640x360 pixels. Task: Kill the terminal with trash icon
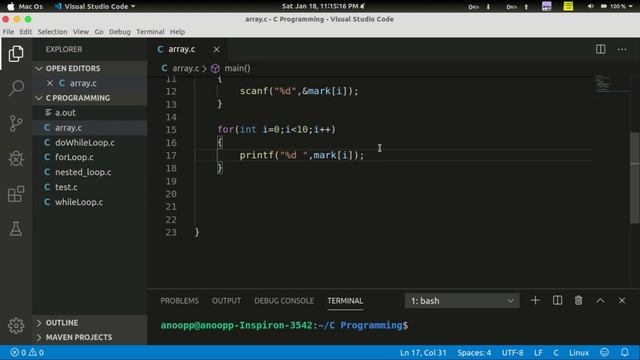[x=578, y=300]
